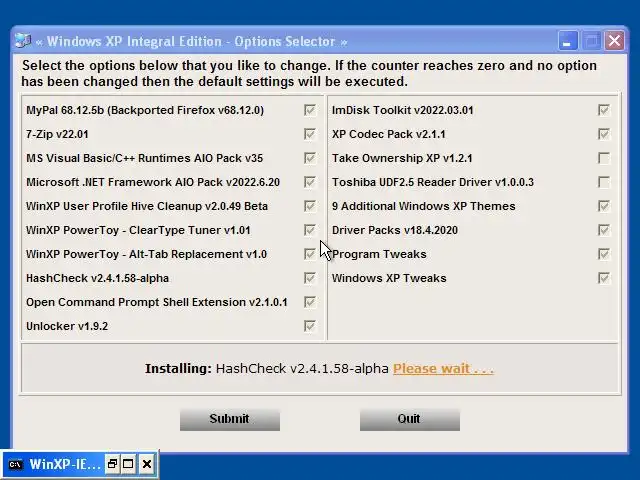This screenshot has width=640, height=480.
Task: Click the WinXP-IE... minimized window title
Action: pos(64,464)
